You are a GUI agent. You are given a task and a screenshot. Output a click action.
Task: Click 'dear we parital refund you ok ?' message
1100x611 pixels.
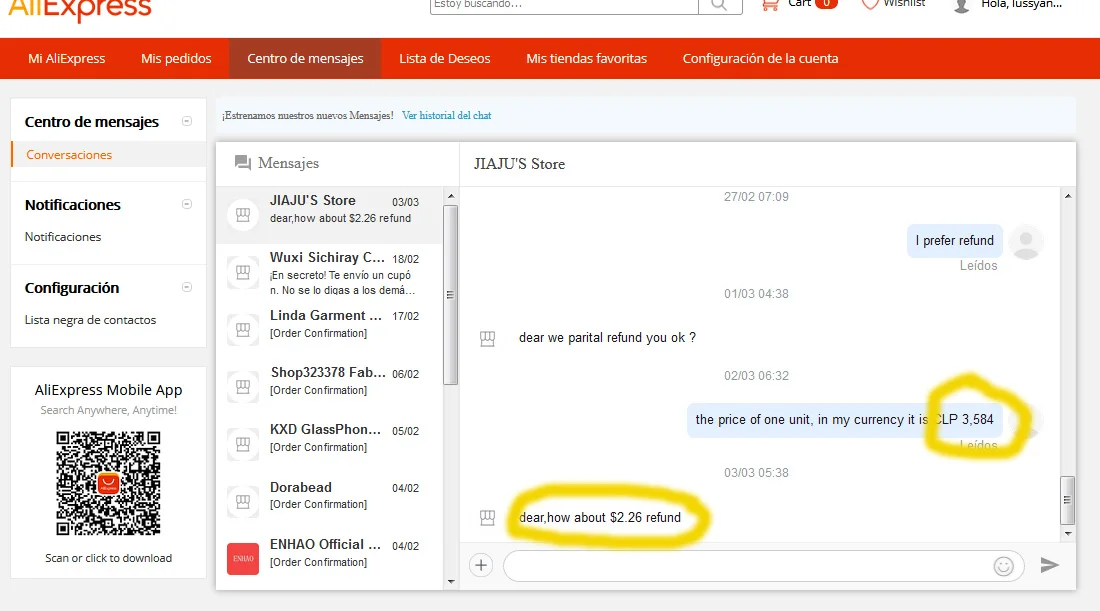point(608,337)
